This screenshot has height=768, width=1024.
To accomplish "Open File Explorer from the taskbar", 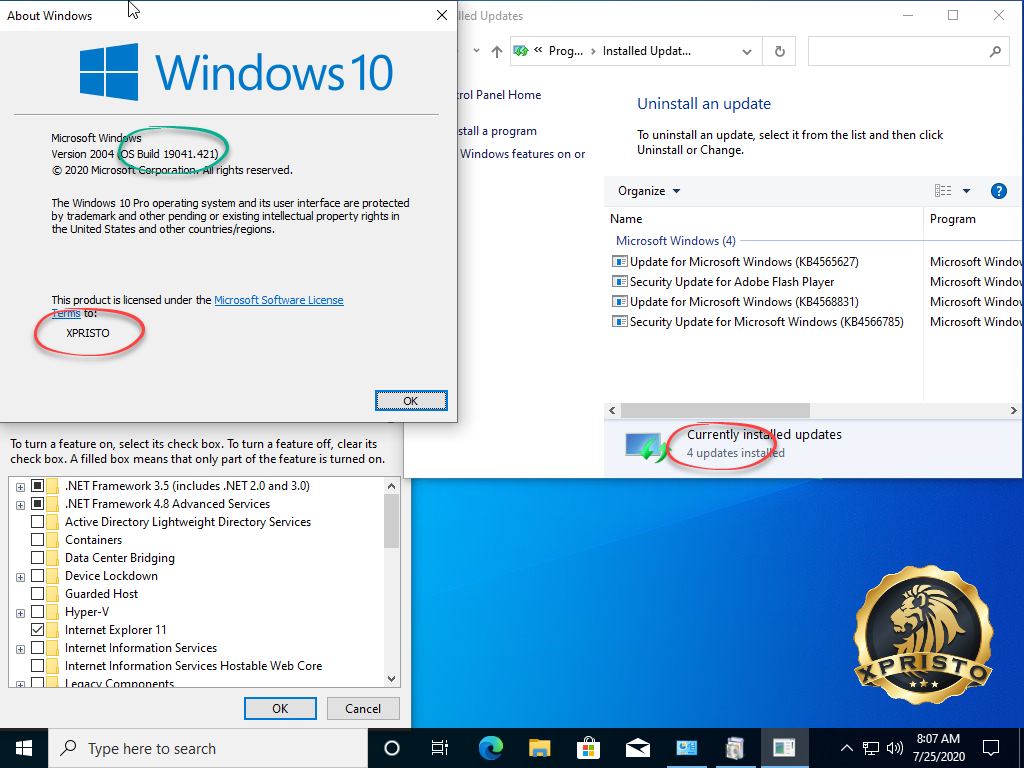I will (x=539, y=748).
